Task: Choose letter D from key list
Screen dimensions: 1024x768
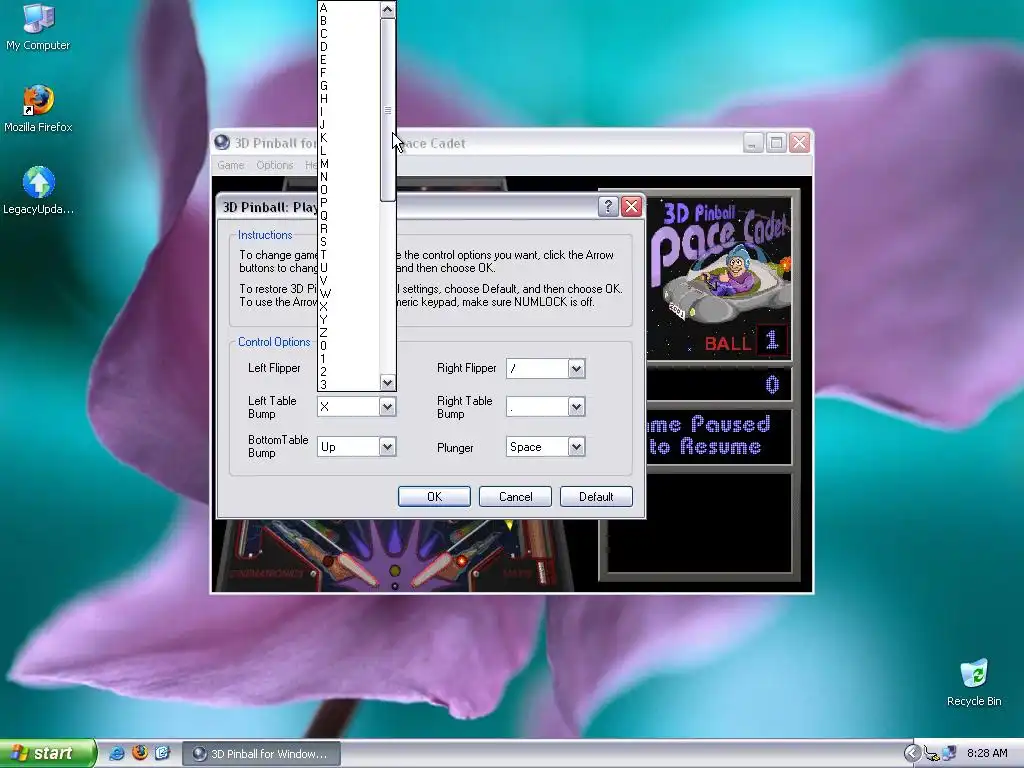Action: [349, 47]
